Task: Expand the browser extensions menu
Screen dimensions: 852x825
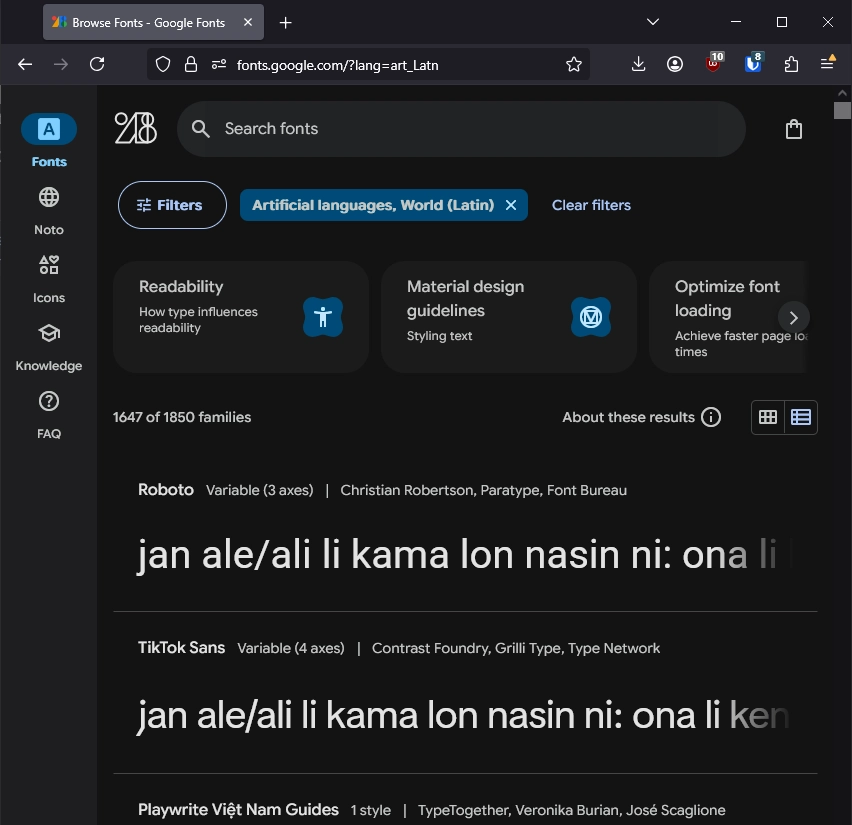Action: click(791, 63)
